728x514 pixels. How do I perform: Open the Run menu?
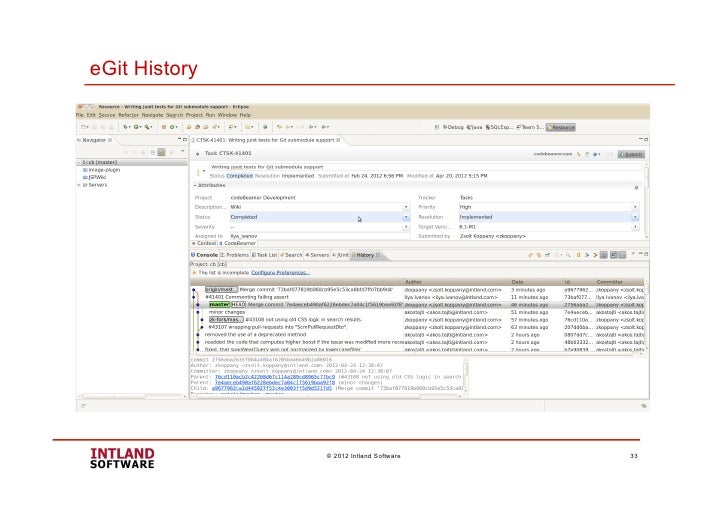(210, 115)
